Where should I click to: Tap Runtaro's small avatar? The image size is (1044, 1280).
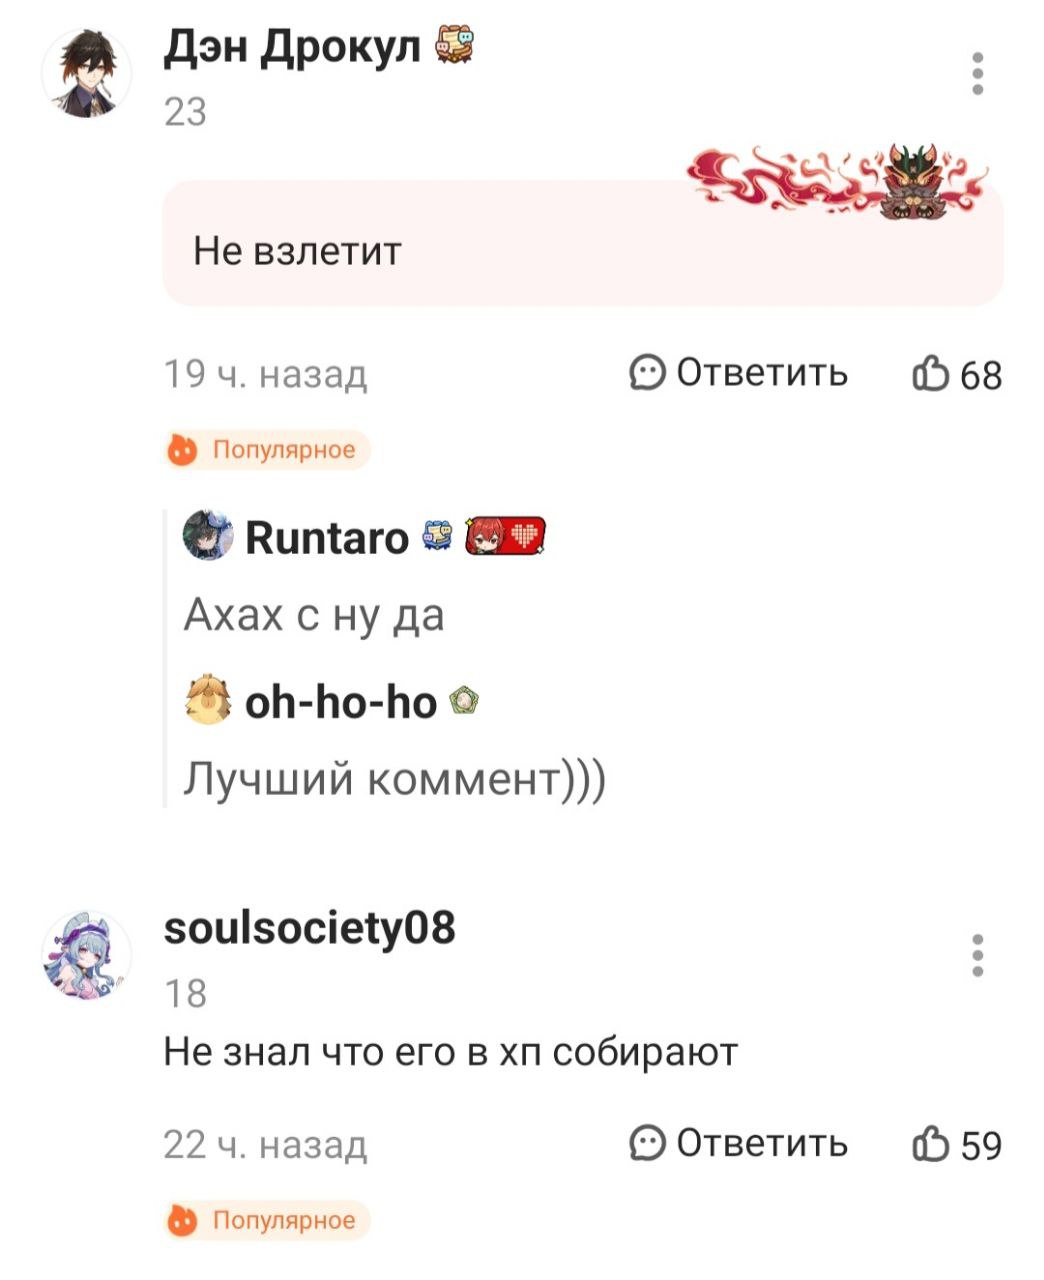208,537
